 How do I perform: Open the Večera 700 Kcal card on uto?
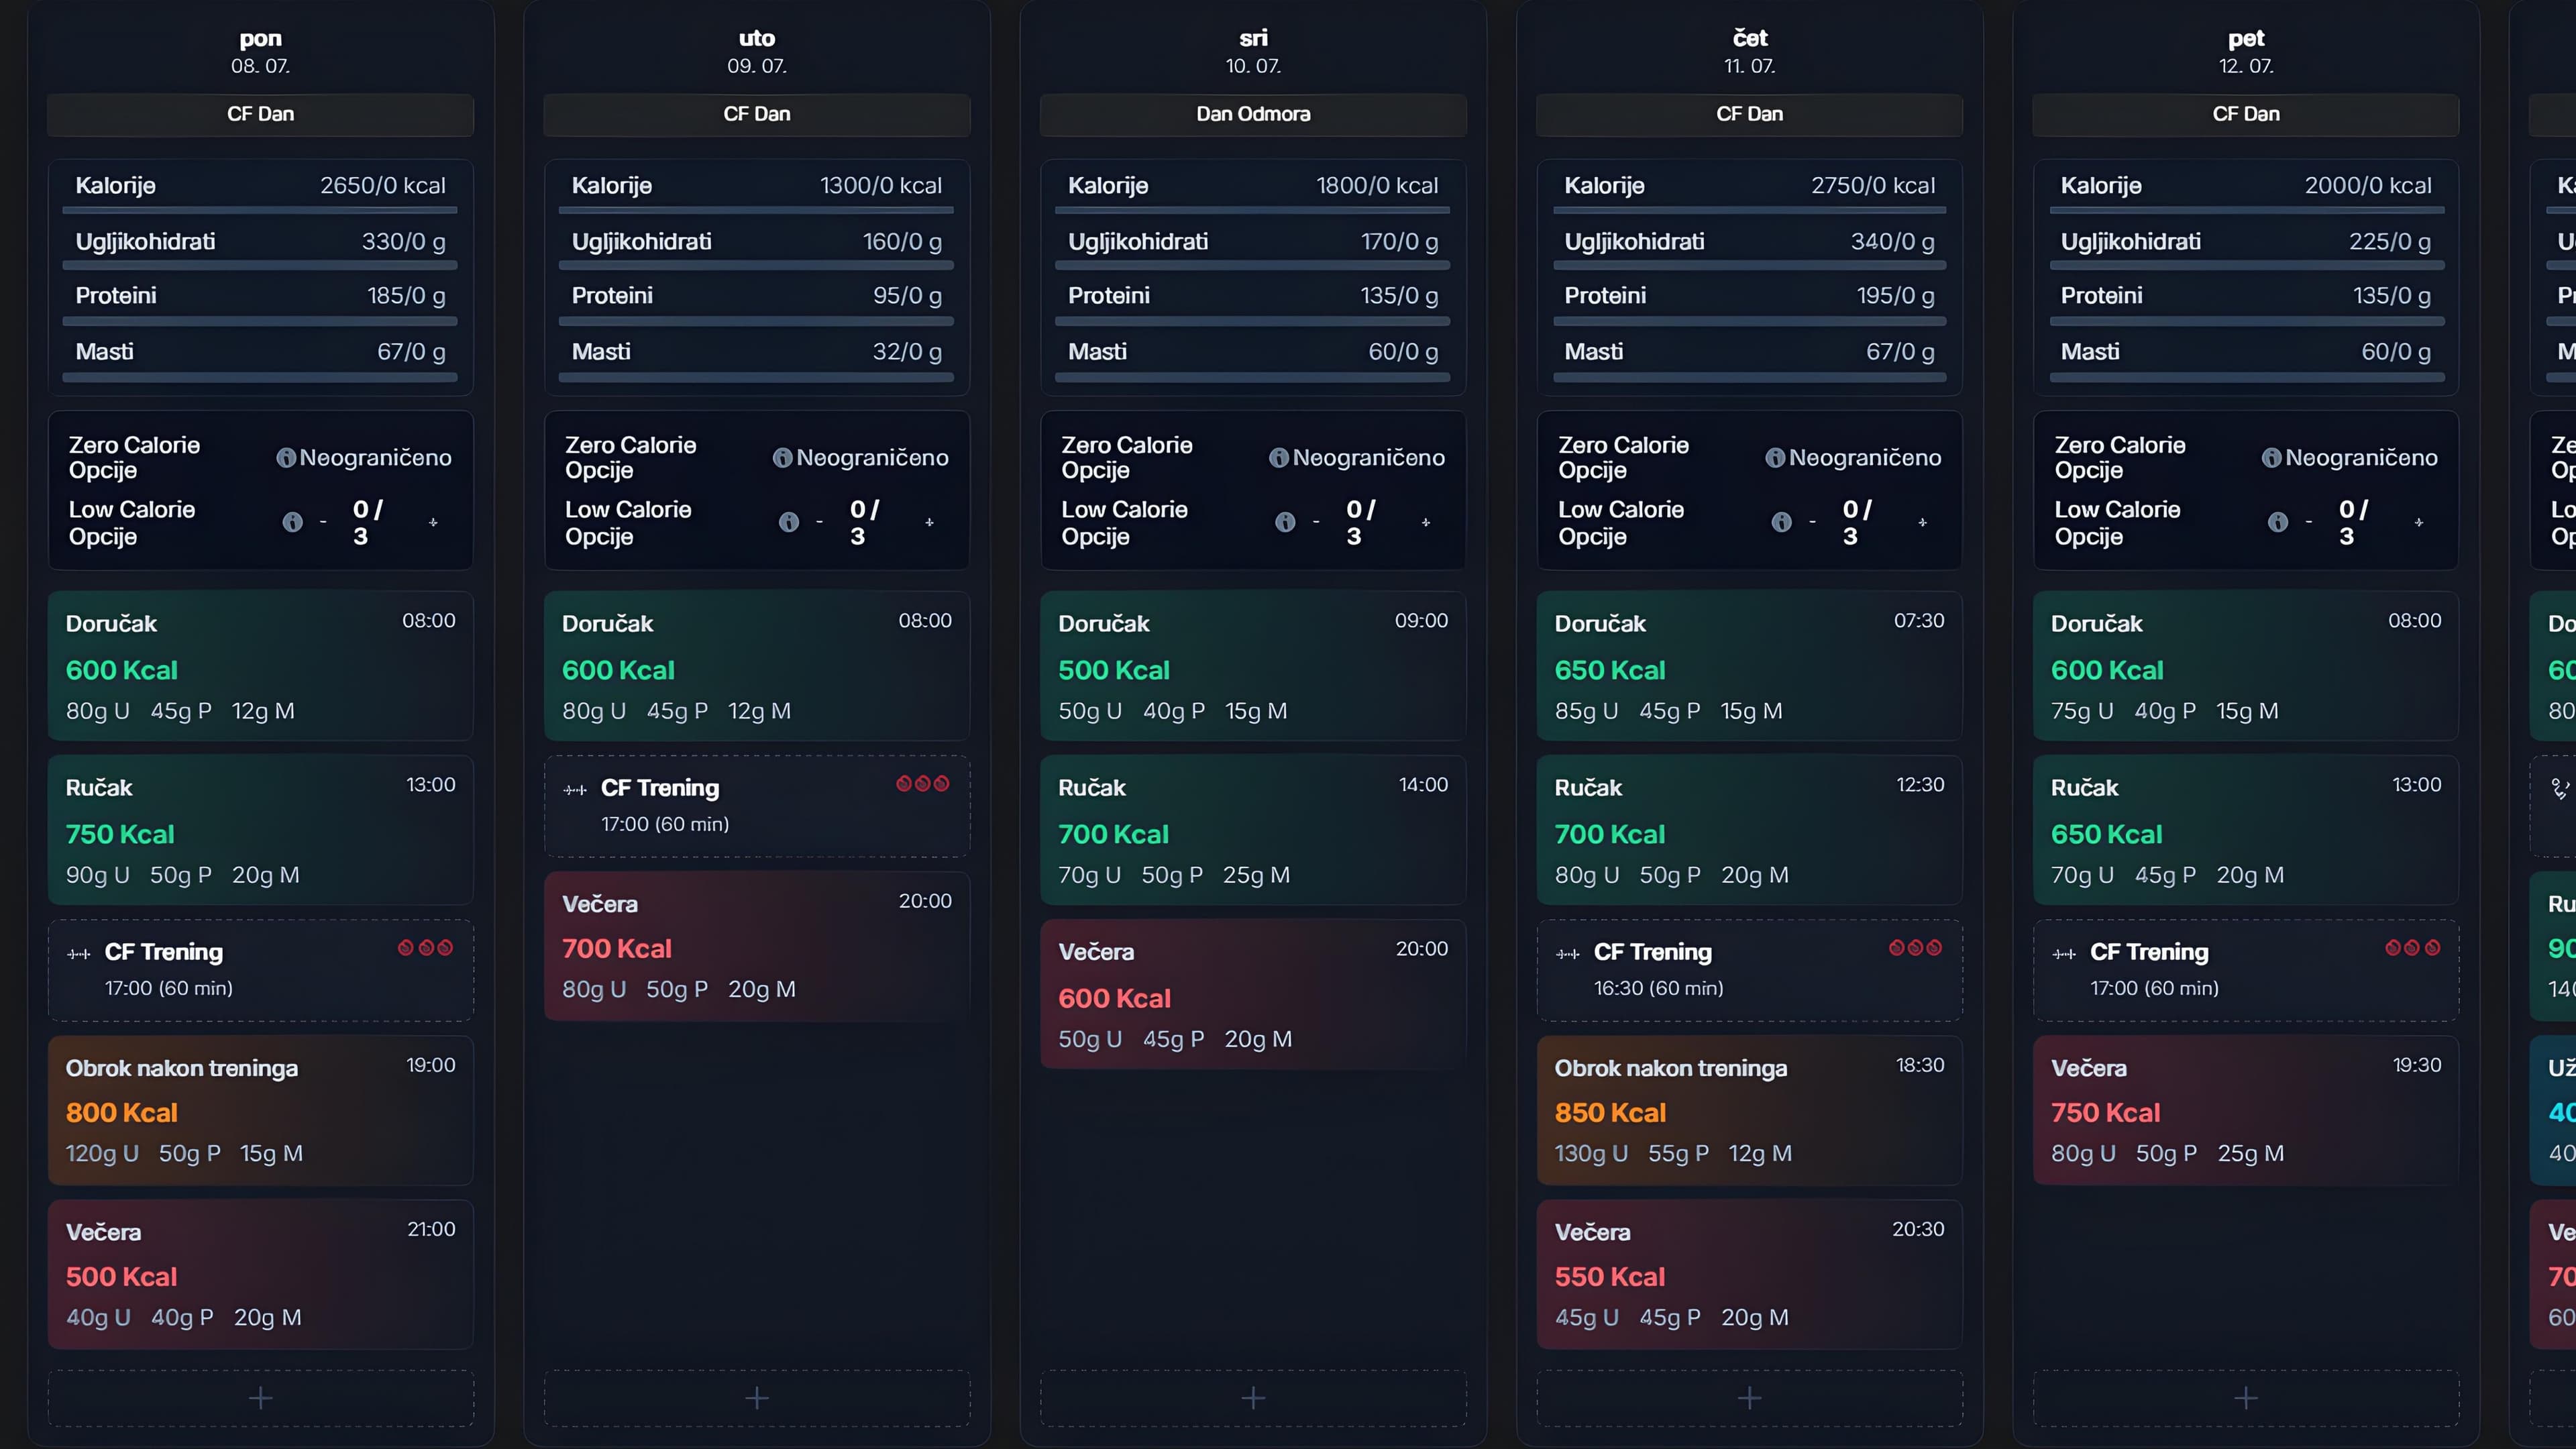[757, 946]
